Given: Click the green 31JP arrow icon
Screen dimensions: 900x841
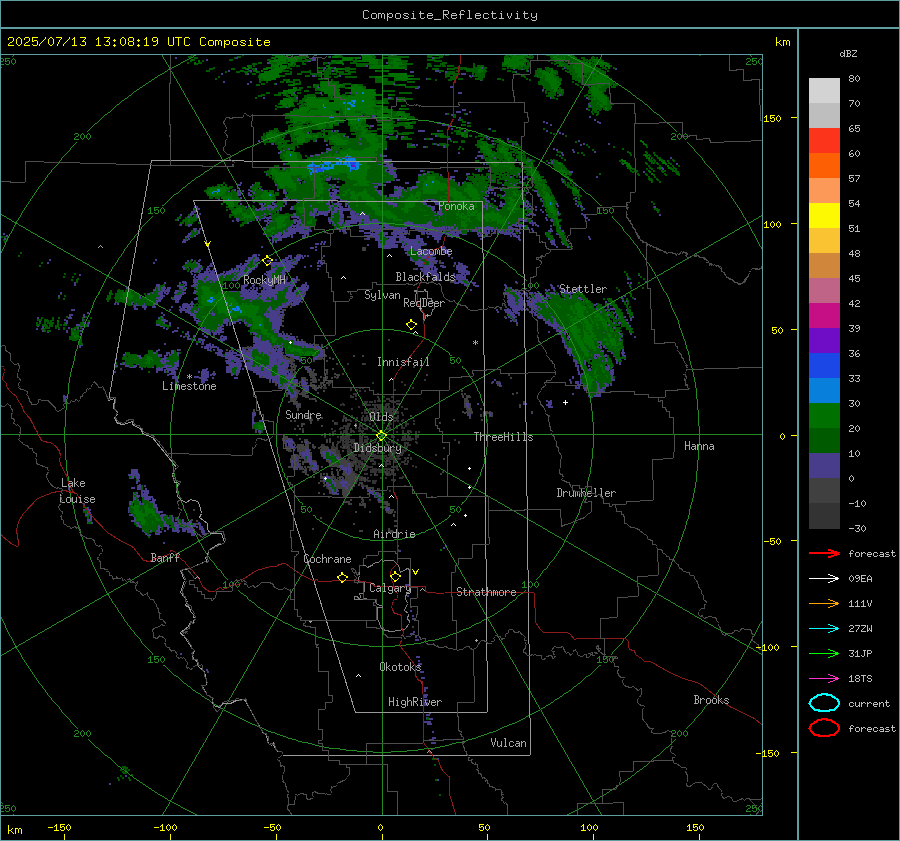Looking at the screenshot, I should [x=824, y=653].
